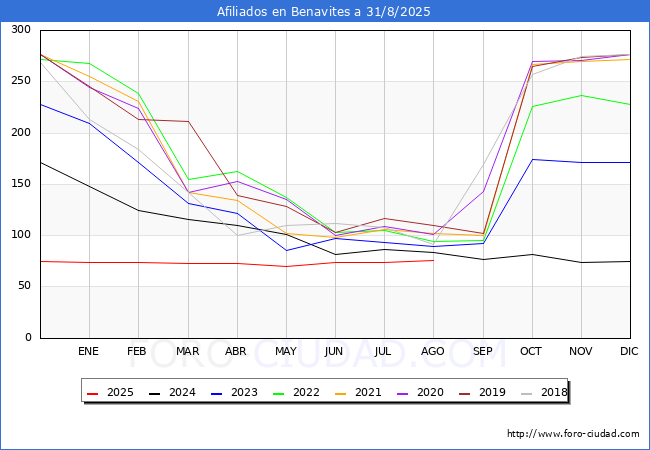Select the red 2025 legend color swatch
650x450 pixels.
click(92, 393)
